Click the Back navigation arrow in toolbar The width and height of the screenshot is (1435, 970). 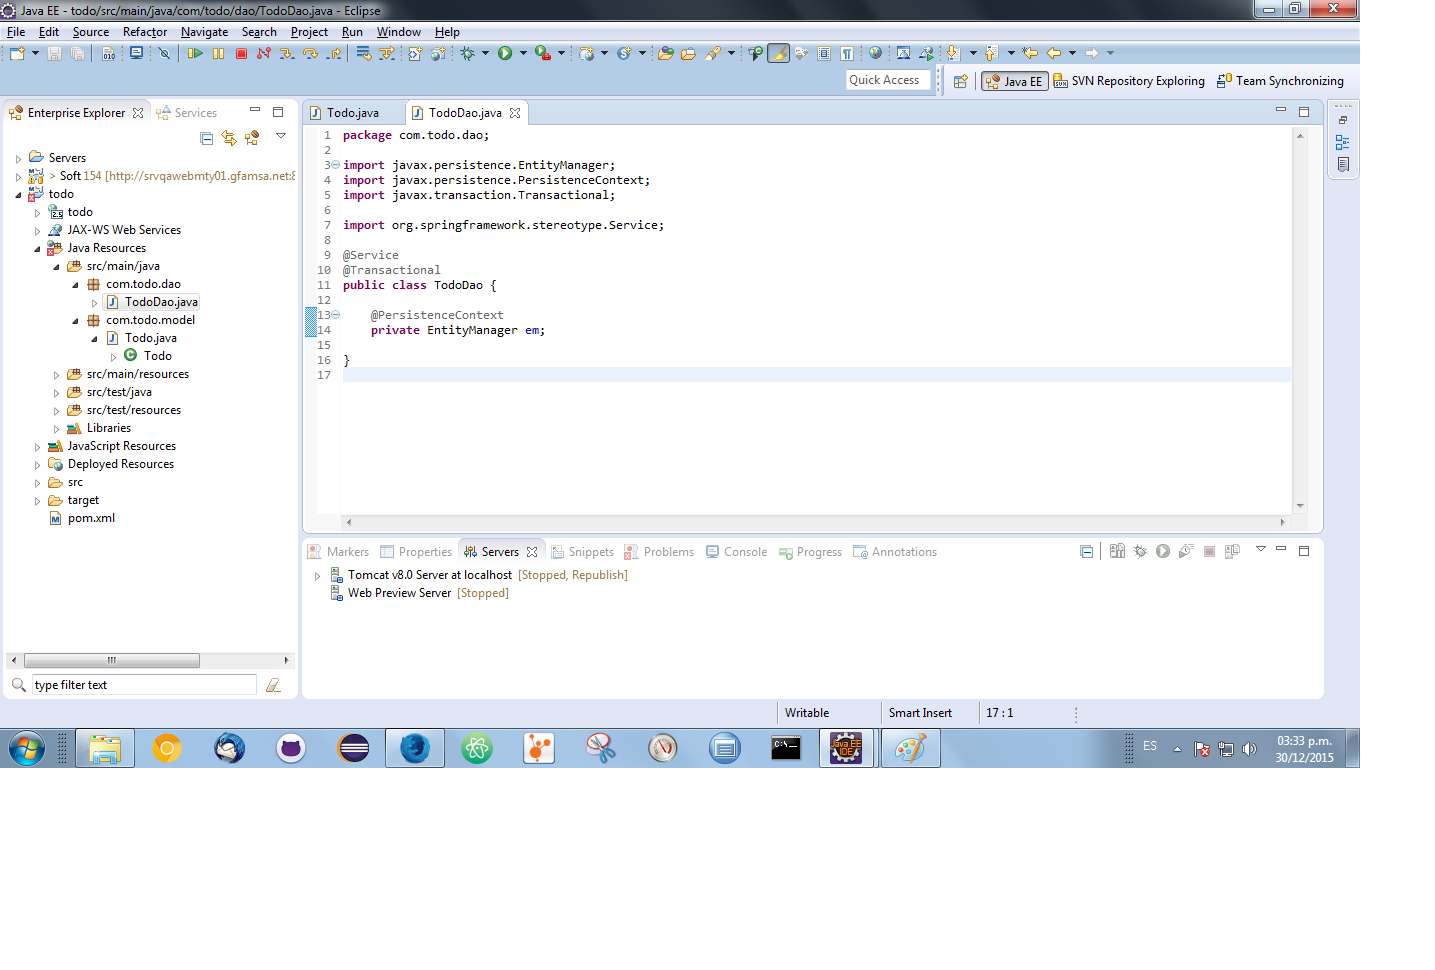click(1054, 53)
